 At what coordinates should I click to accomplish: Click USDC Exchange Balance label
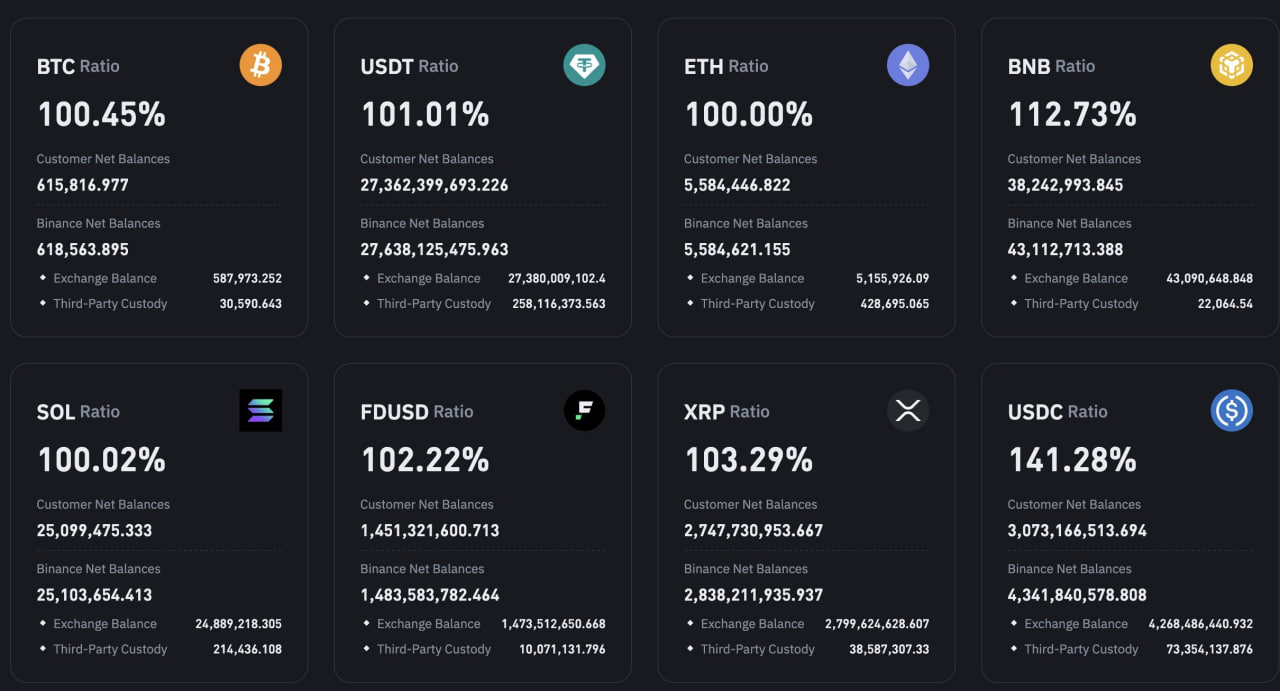click(x=1076, y=624)
